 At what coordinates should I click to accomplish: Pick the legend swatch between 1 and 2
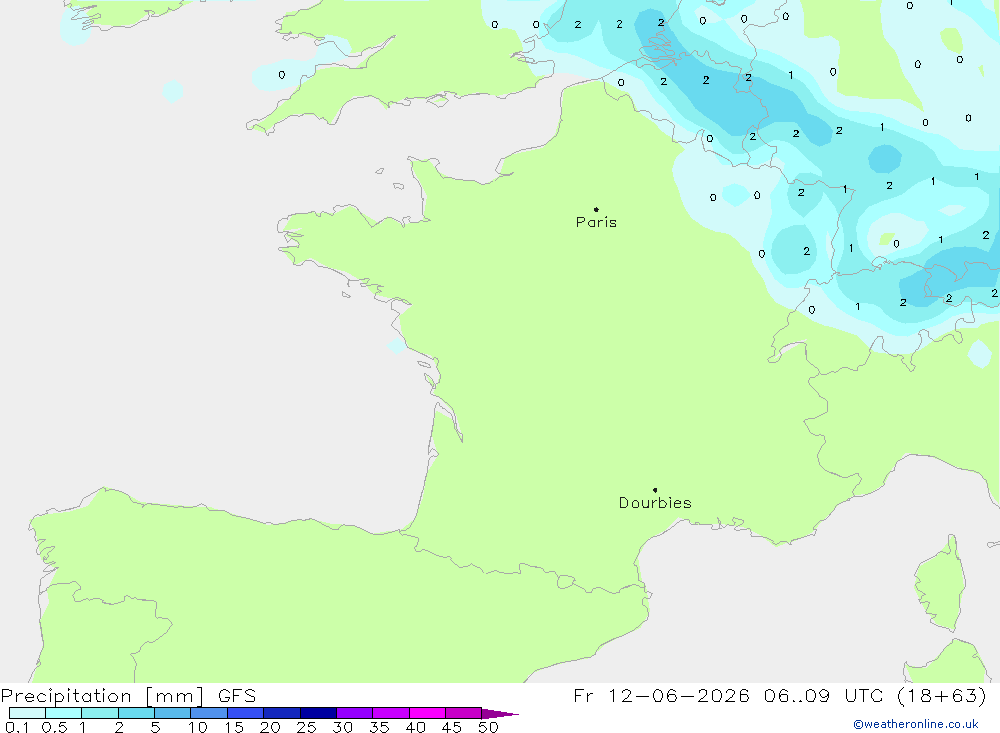pyautogui.click(x=100, y=713)
